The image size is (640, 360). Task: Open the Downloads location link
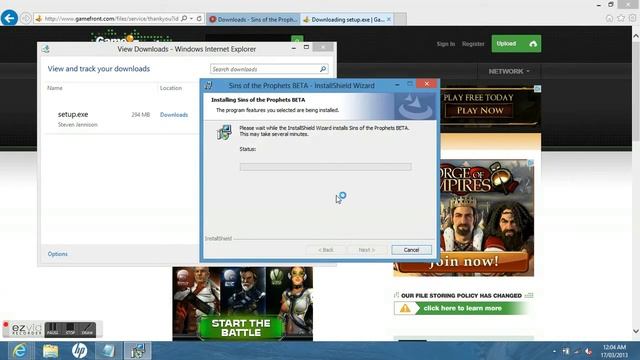[x=174, y=115]
